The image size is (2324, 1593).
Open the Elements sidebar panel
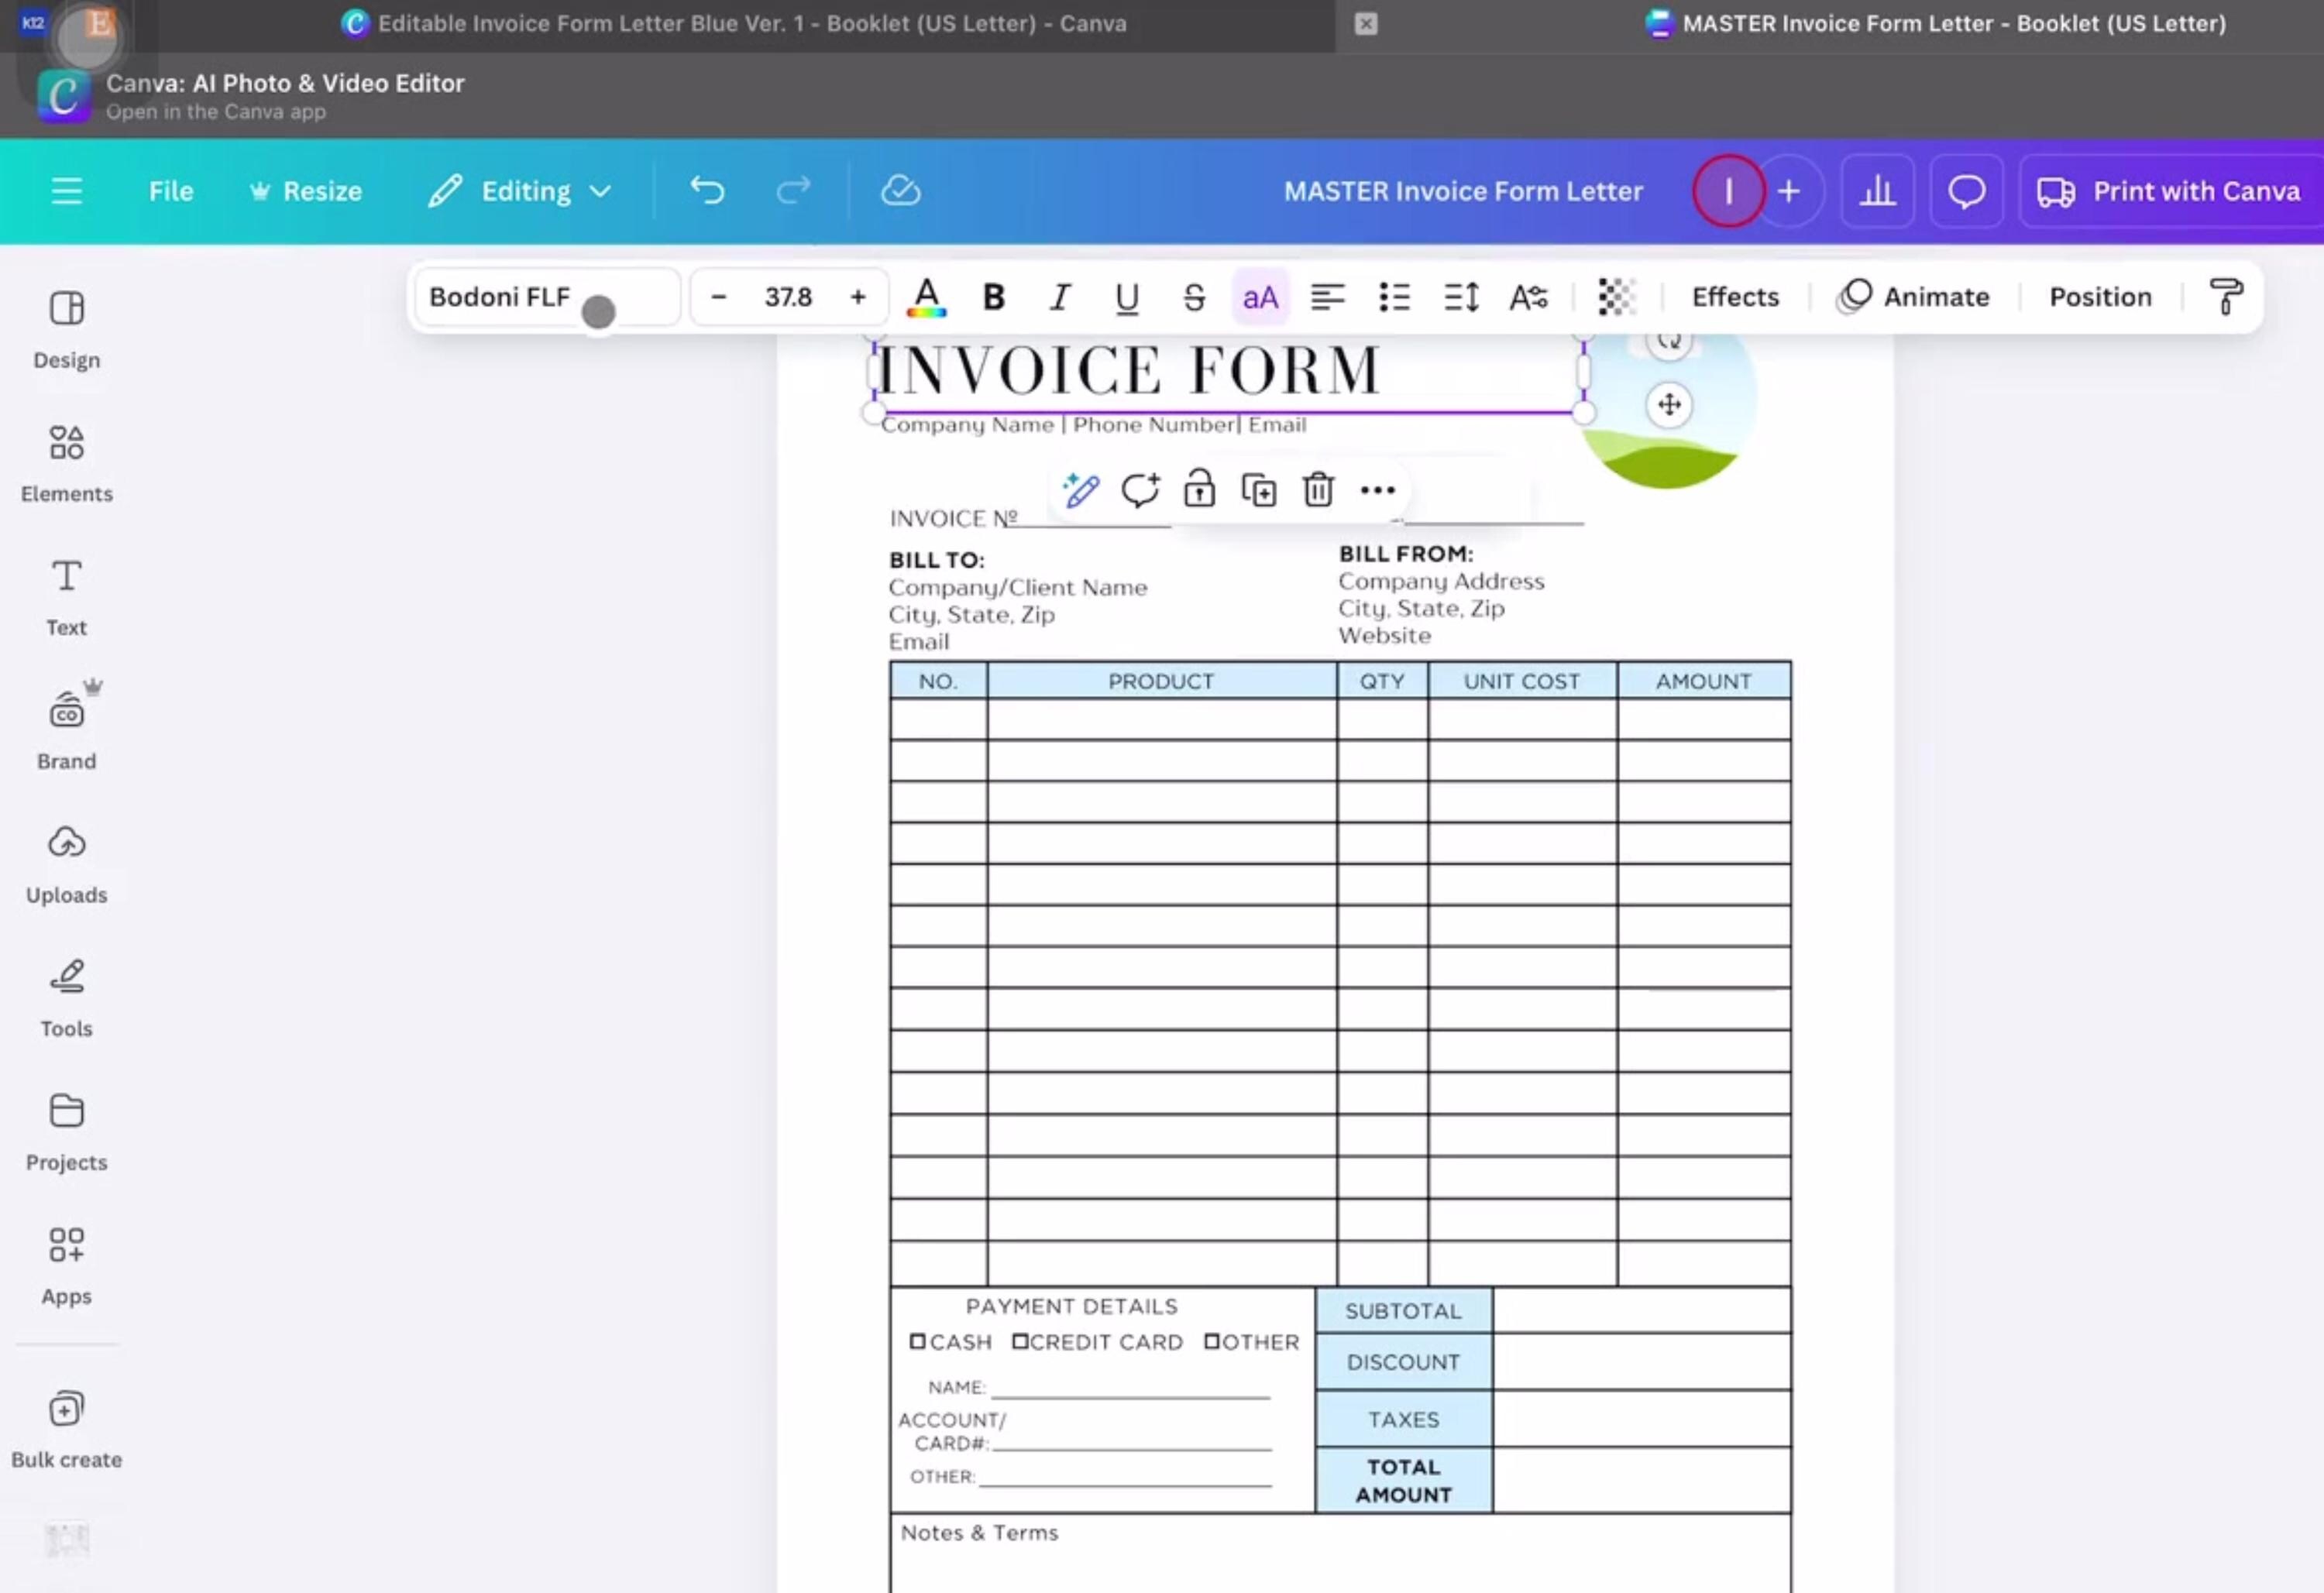tap(66, 463)
